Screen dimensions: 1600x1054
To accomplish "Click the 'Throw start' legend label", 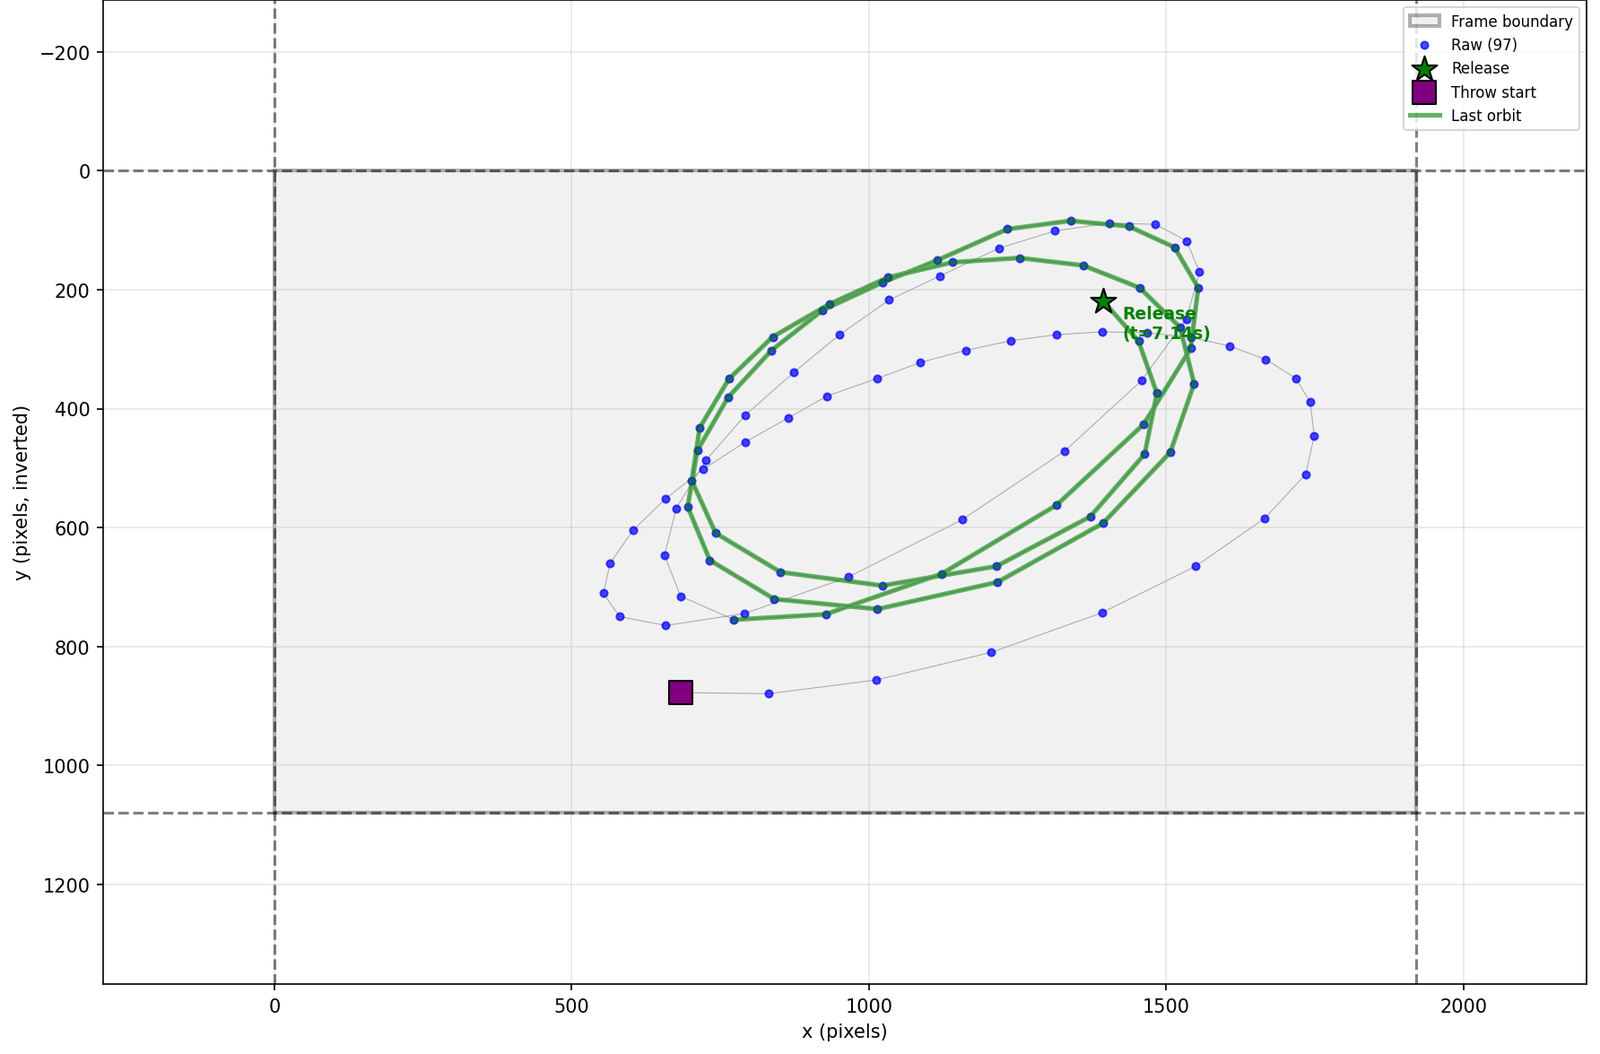I will point(1493,92).
